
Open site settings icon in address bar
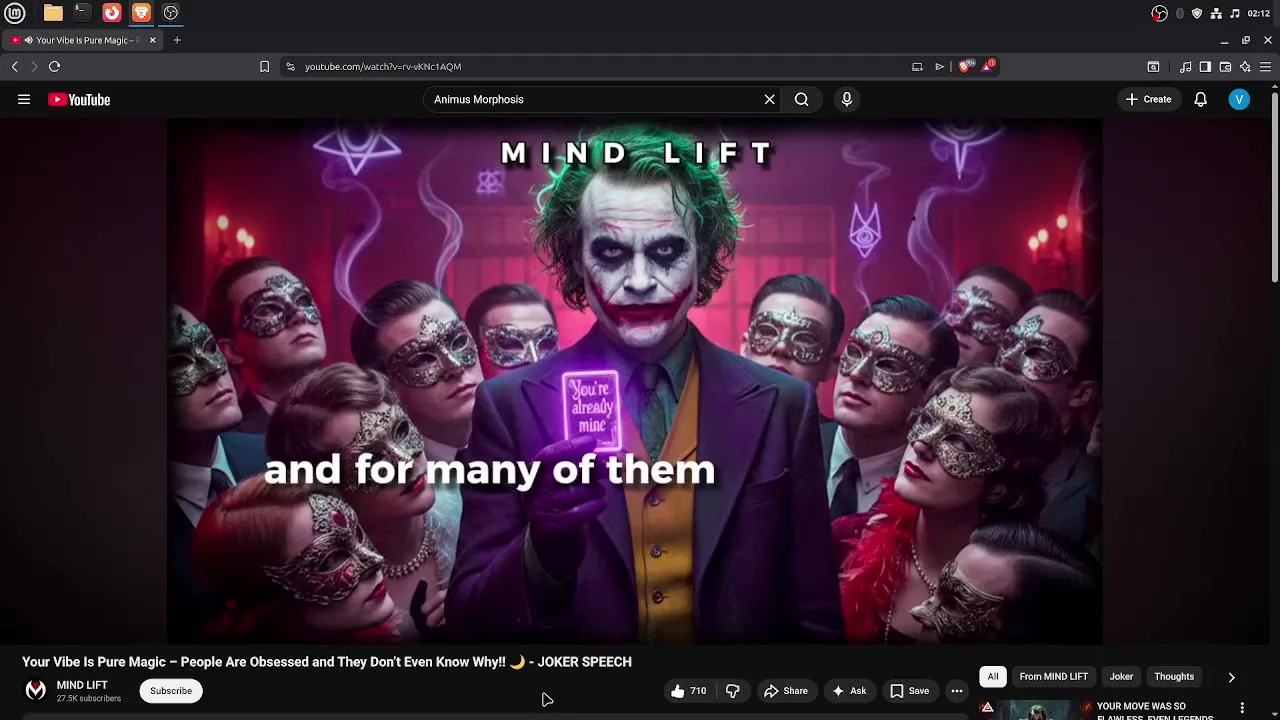click(x=290, y=66)
